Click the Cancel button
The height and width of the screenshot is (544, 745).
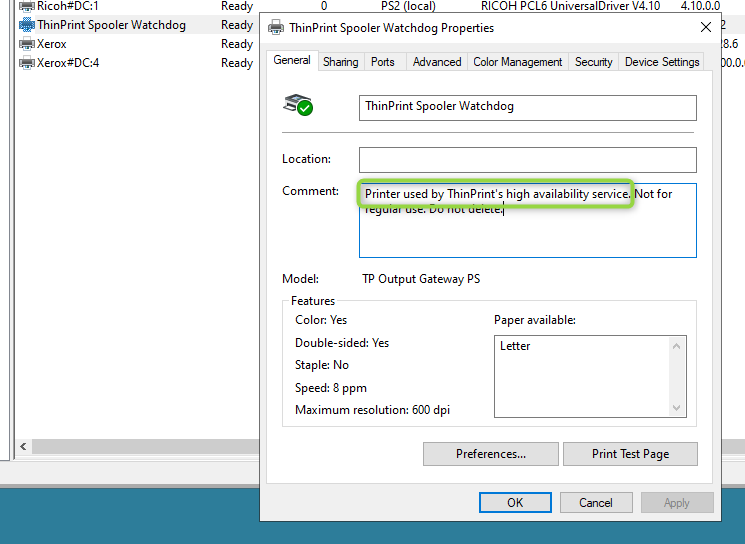coord(596,503)
